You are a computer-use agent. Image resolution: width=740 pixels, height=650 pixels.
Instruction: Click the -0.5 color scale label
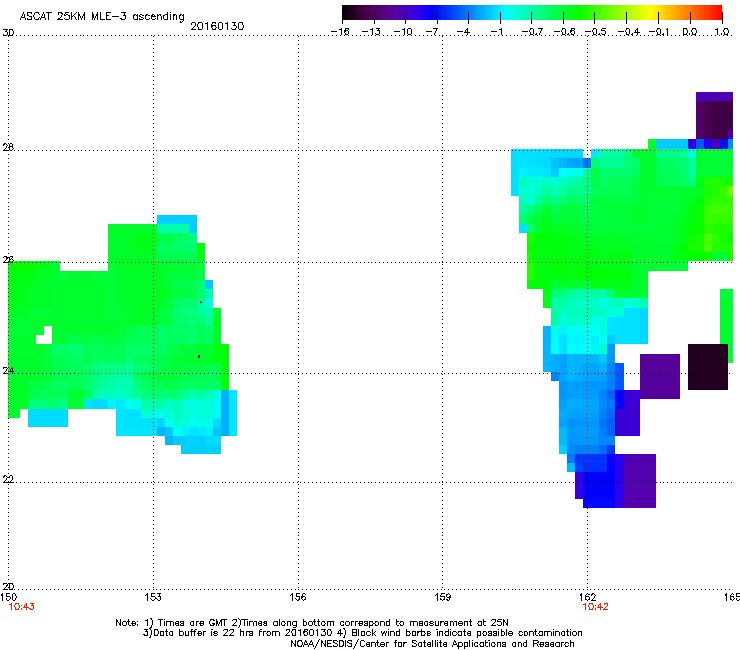(596, 32)
